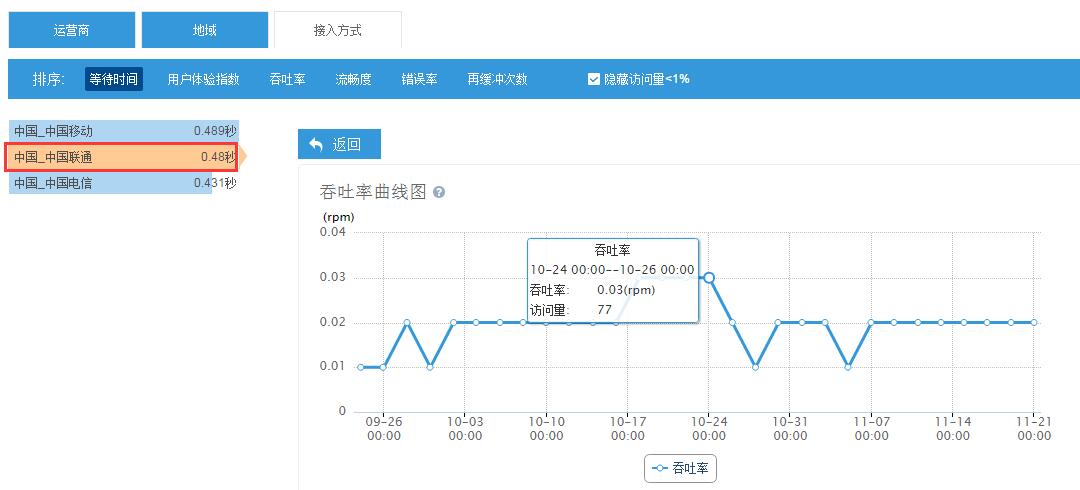Click the 09-26 00:00 axis label

coord(384,428)
